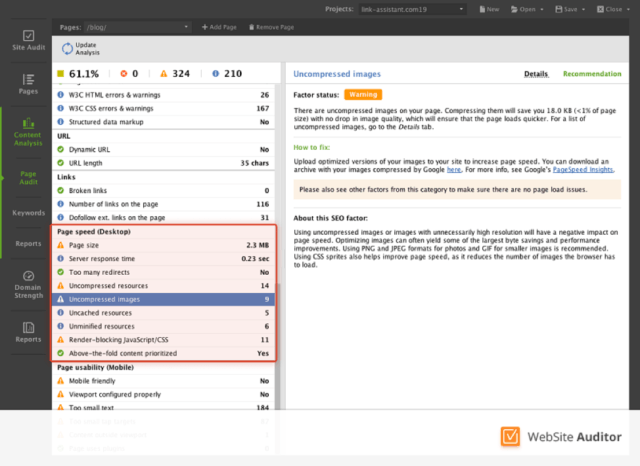
Task: Click the New project icon
Action: pyautogui.click(x=482, y=9)
